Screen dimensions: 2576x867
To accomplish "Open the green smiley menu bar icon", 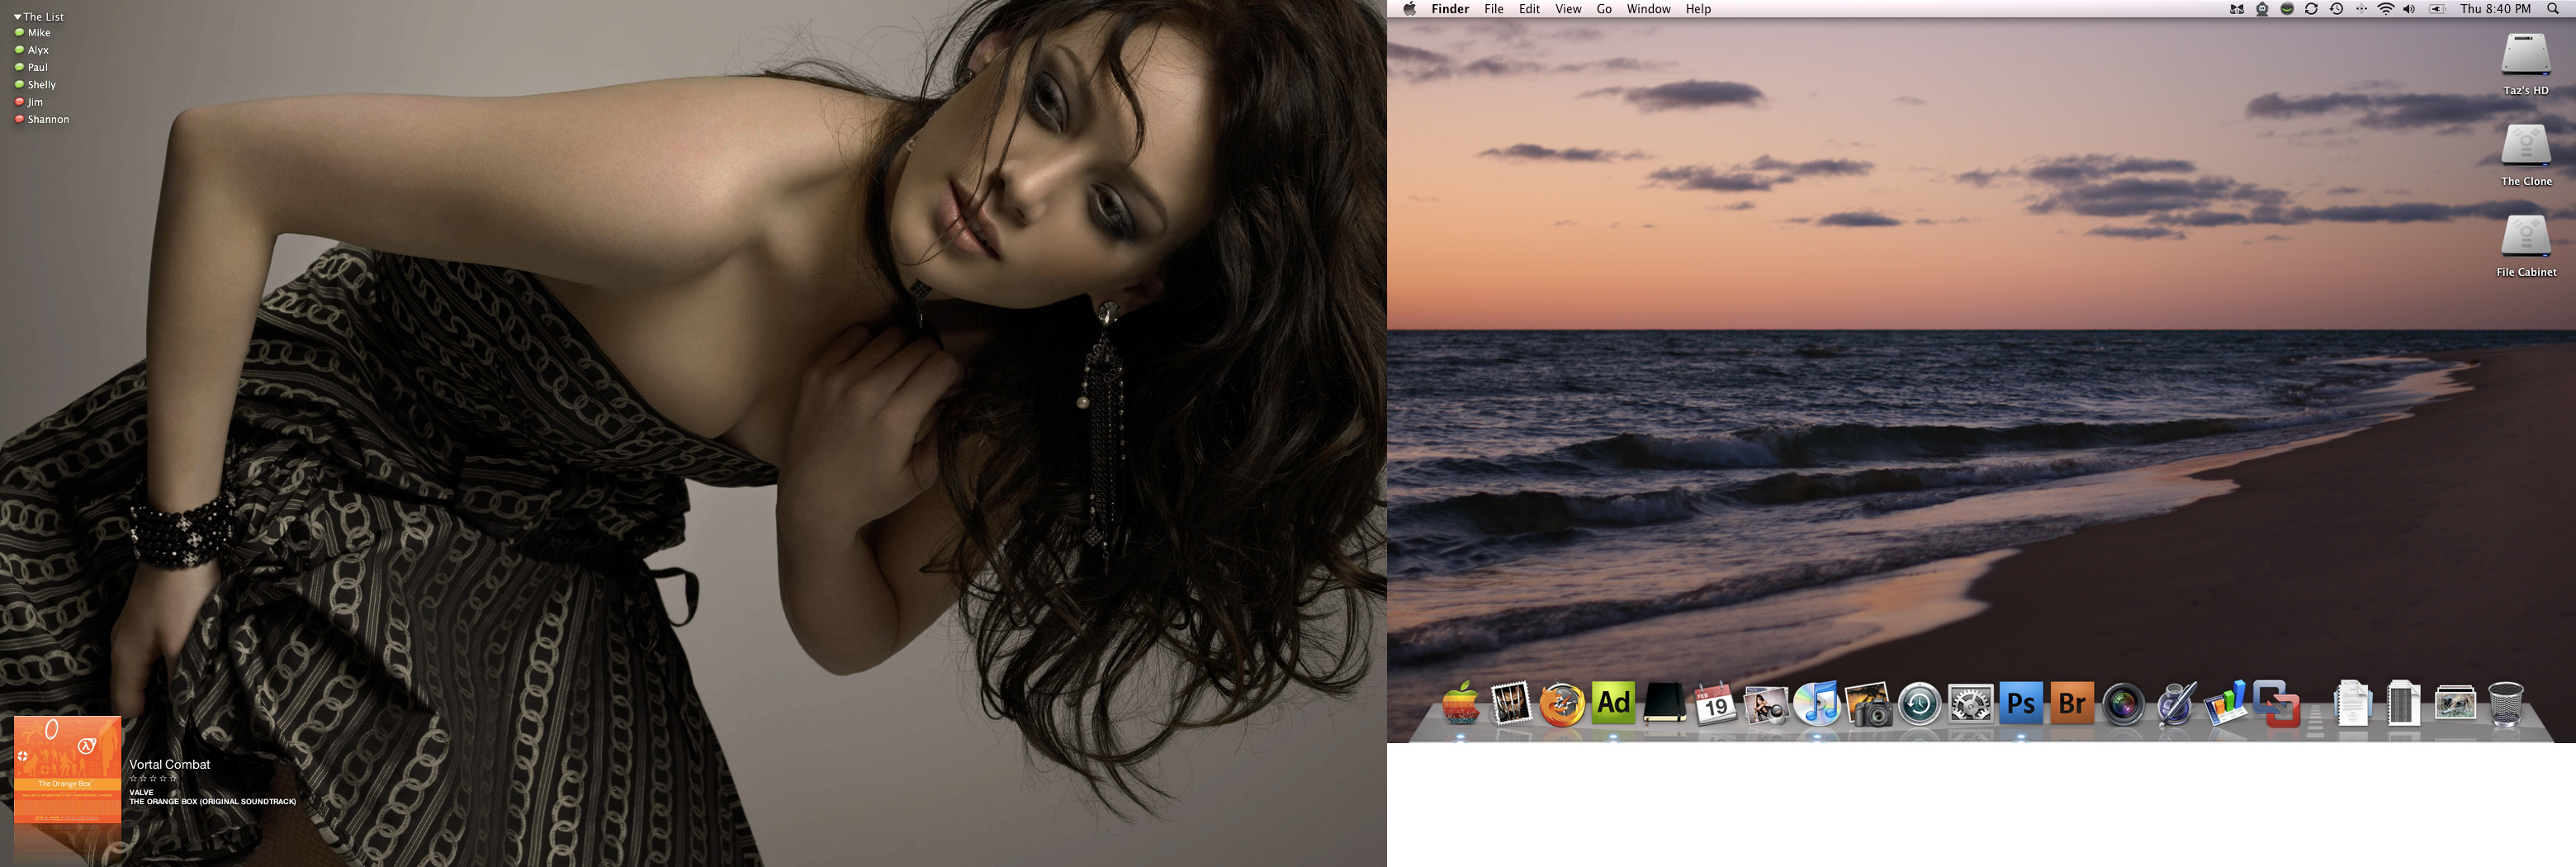I will 2287,9.
